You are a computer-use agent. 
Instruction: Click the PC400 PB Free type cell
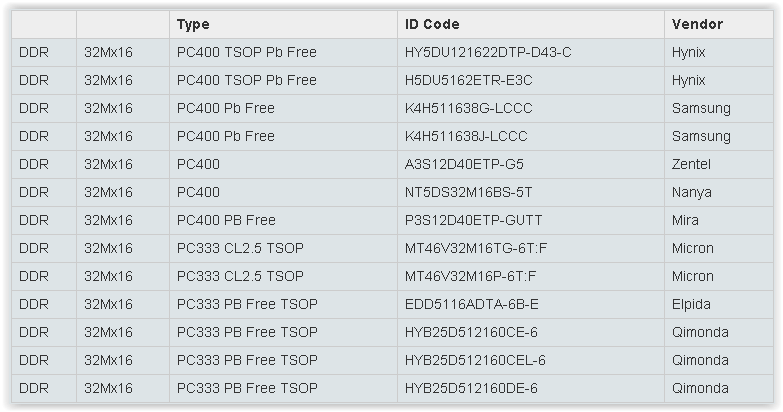pos(283,220)
